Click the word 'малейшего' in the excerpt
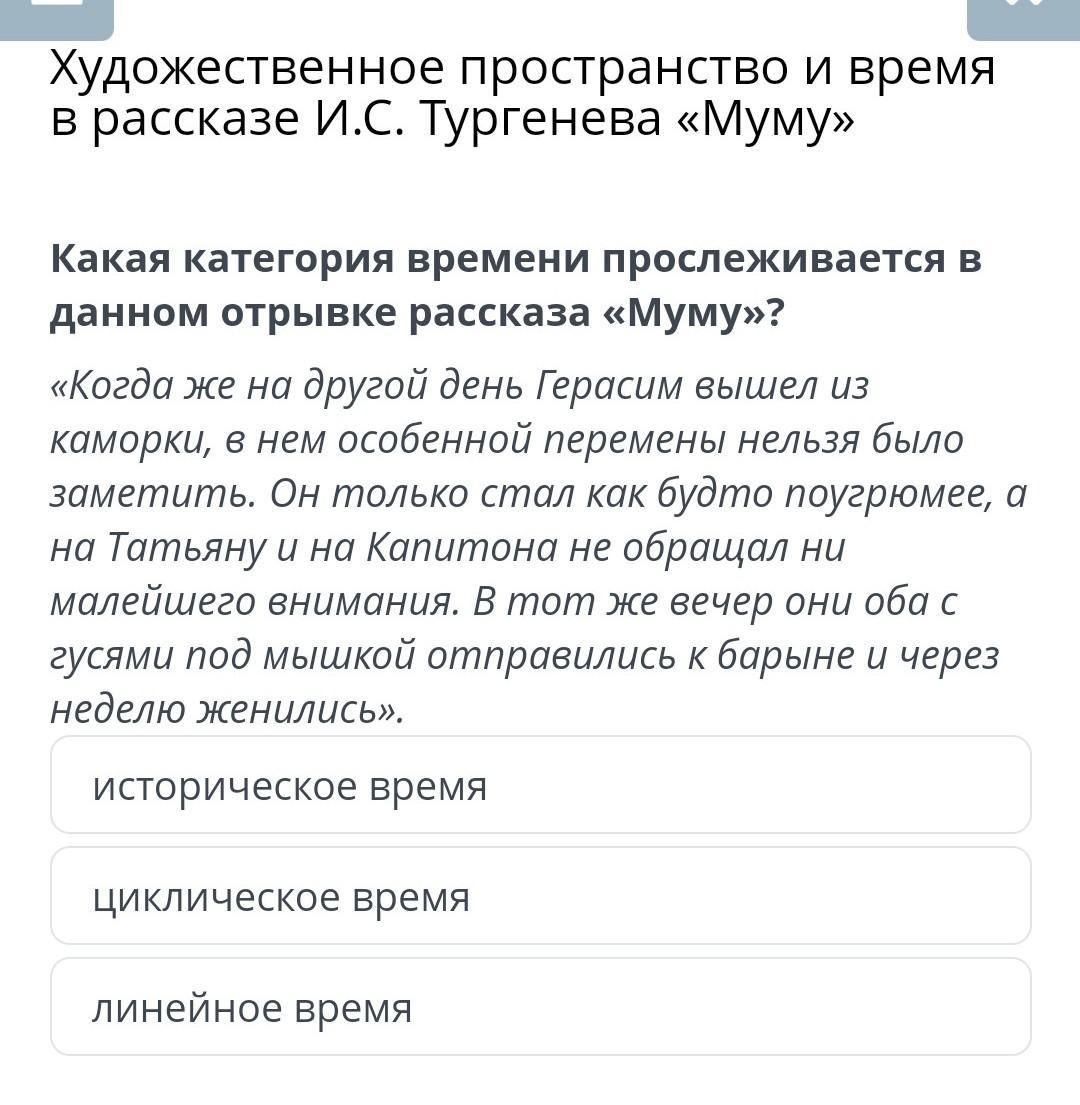This screenshot has height=1105, width=1080. pyautogui.click(x=152, y=603)
